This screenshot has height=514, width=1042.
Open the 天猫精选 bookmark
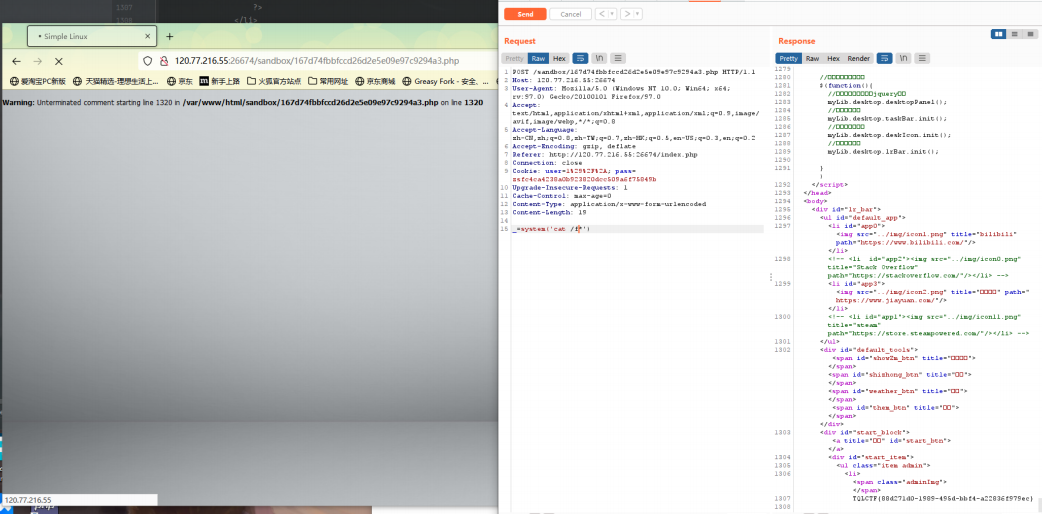[116, 82]
